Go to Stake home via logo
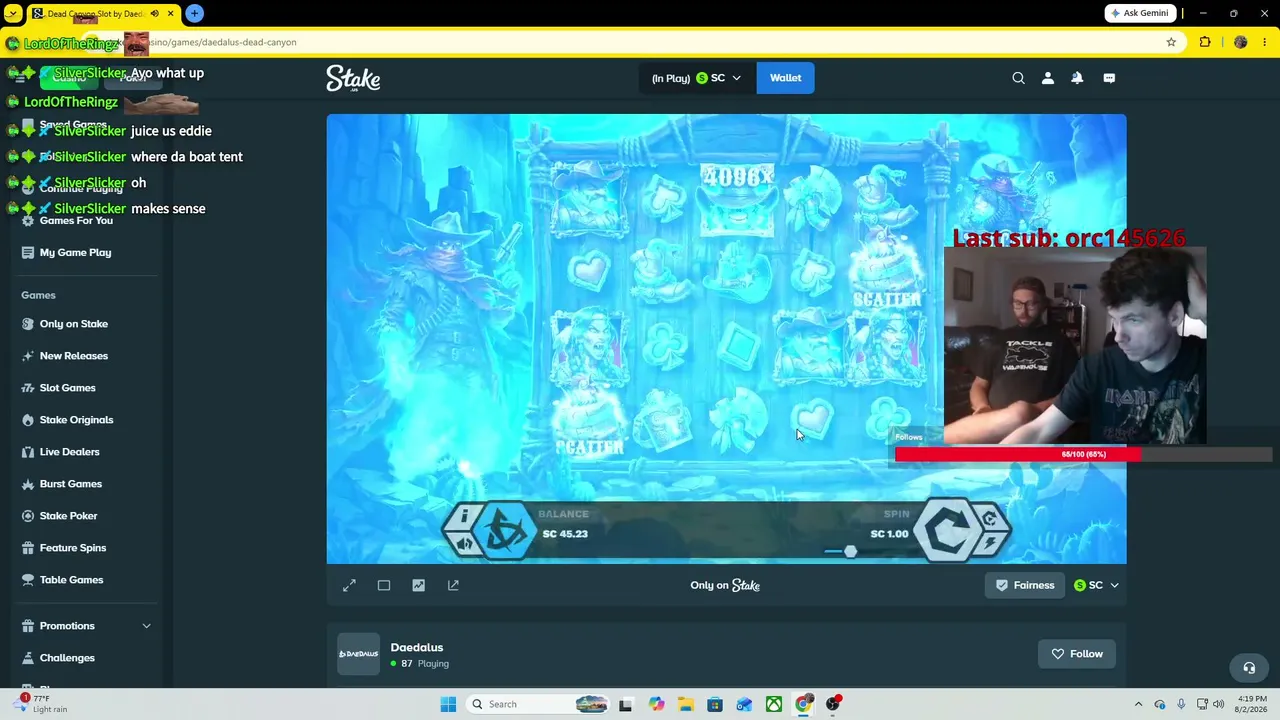The image size is (1280, 720). tap(353, 78)
